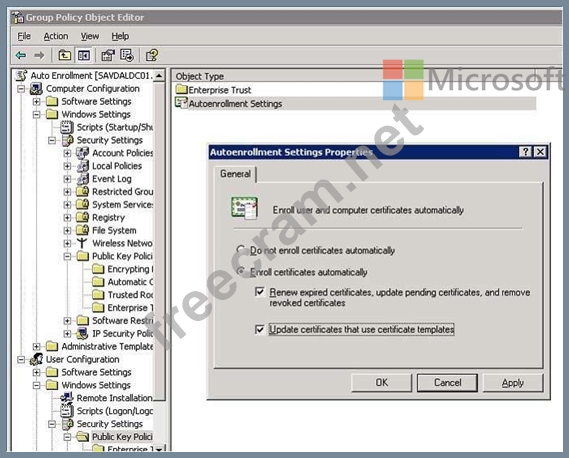Uncheck Update certificates that use templates

(260, 330)
